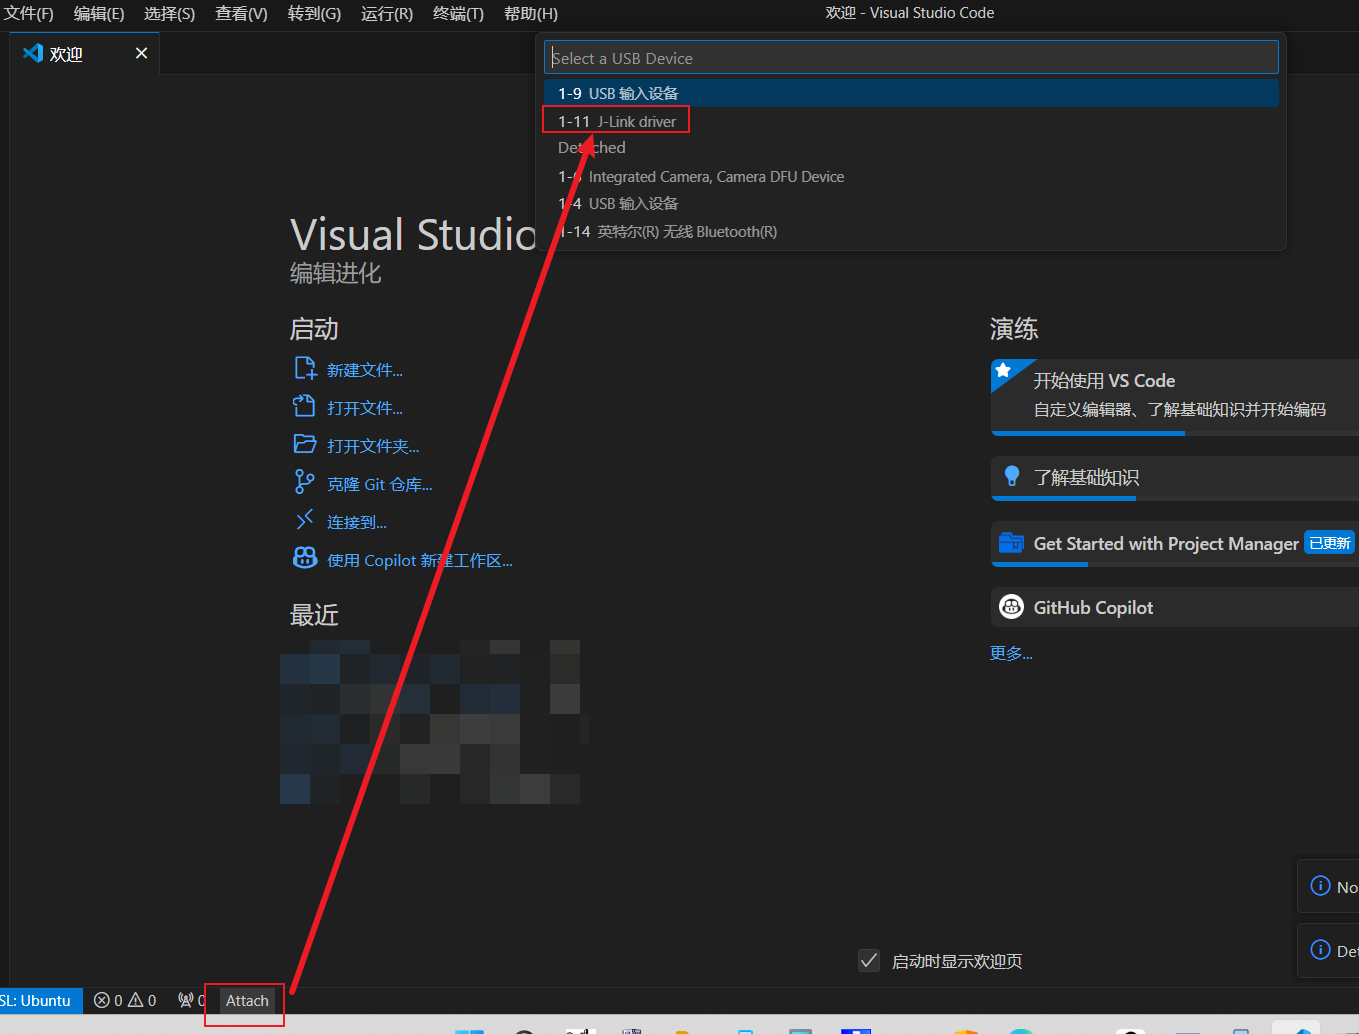Close the 欢迎 tab with its X
Screen dimensions: 1359x1034
[x=141, y=53]
